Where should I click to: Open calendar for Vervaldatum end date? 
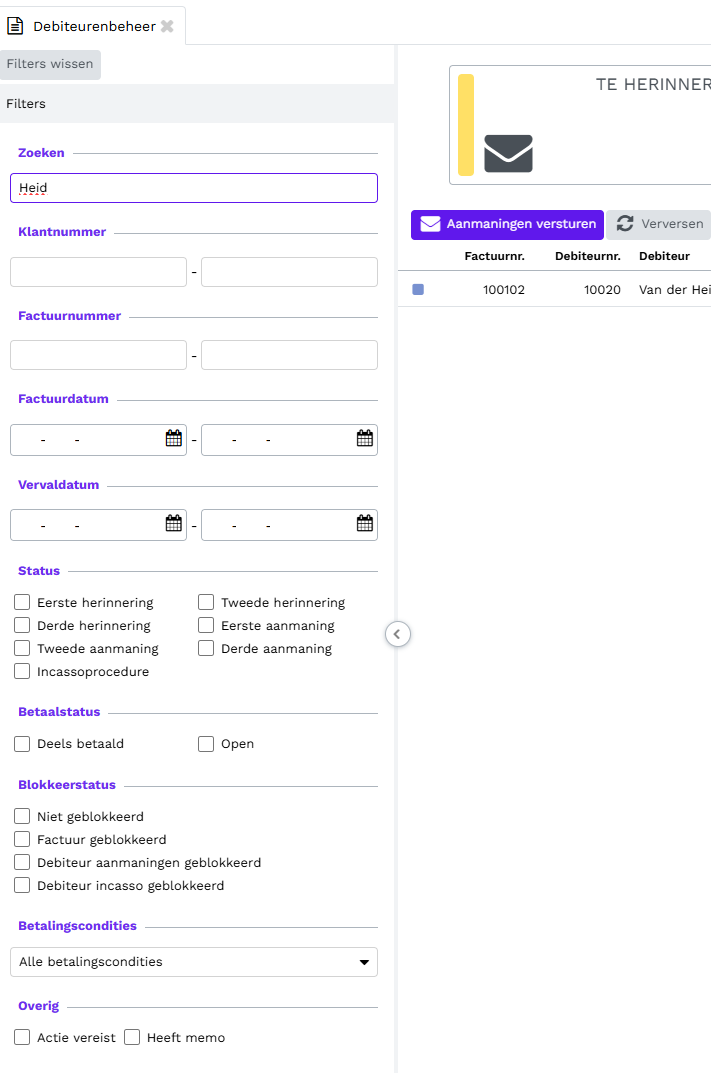(365, 523)
